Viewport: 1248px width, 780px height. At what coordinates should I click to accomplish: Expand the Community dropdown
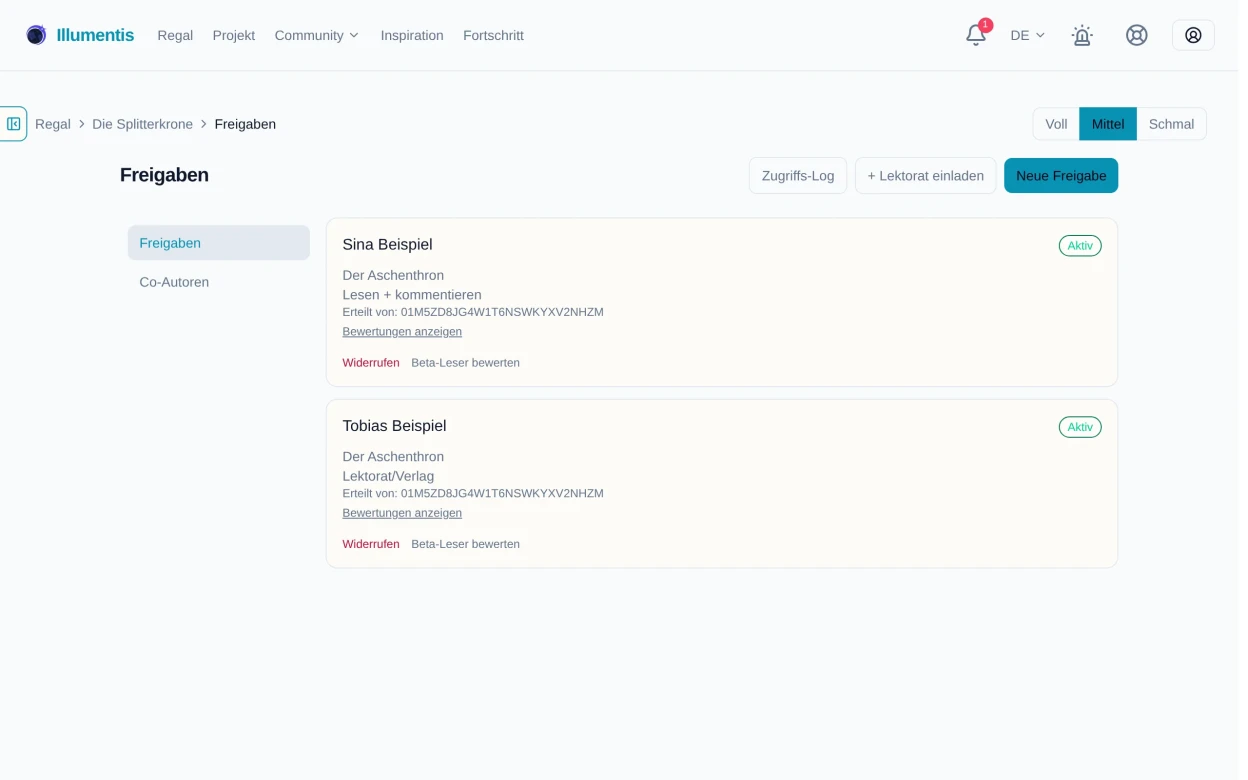click(x=316, y=35)
